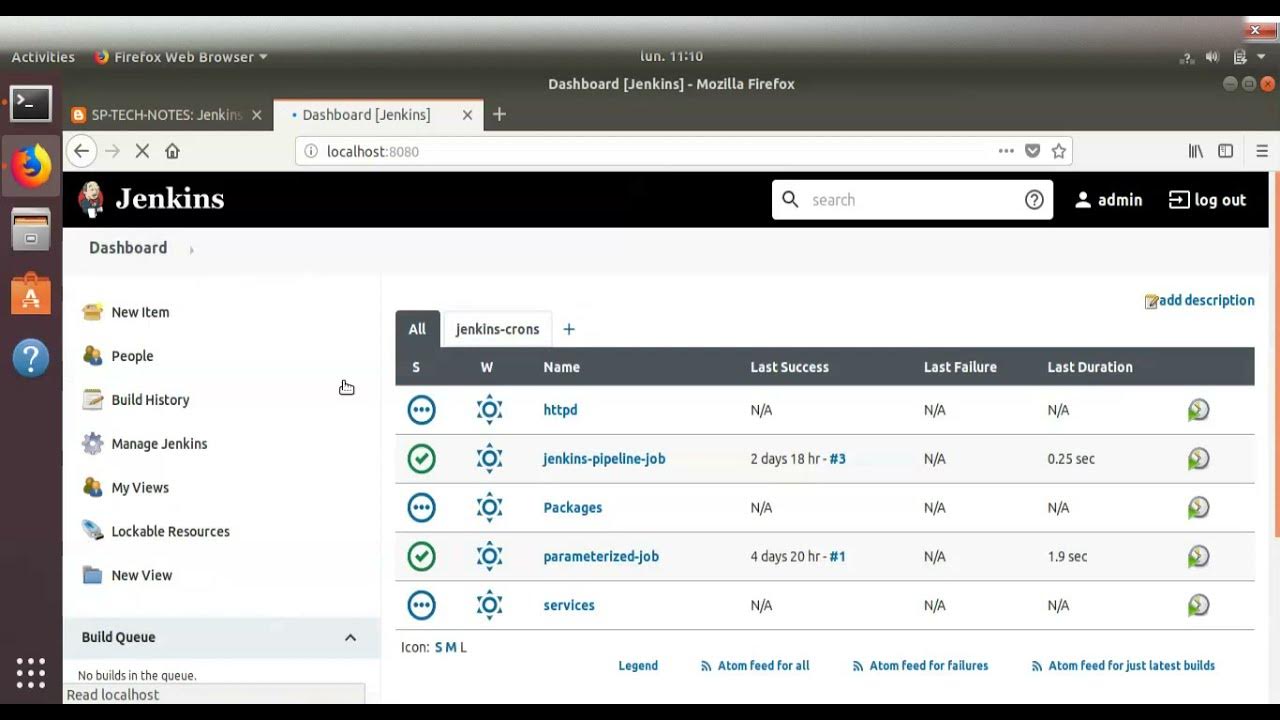Open jenkins-pipeline-job link
Screen dimensions: 1280x720
[604, 459]
